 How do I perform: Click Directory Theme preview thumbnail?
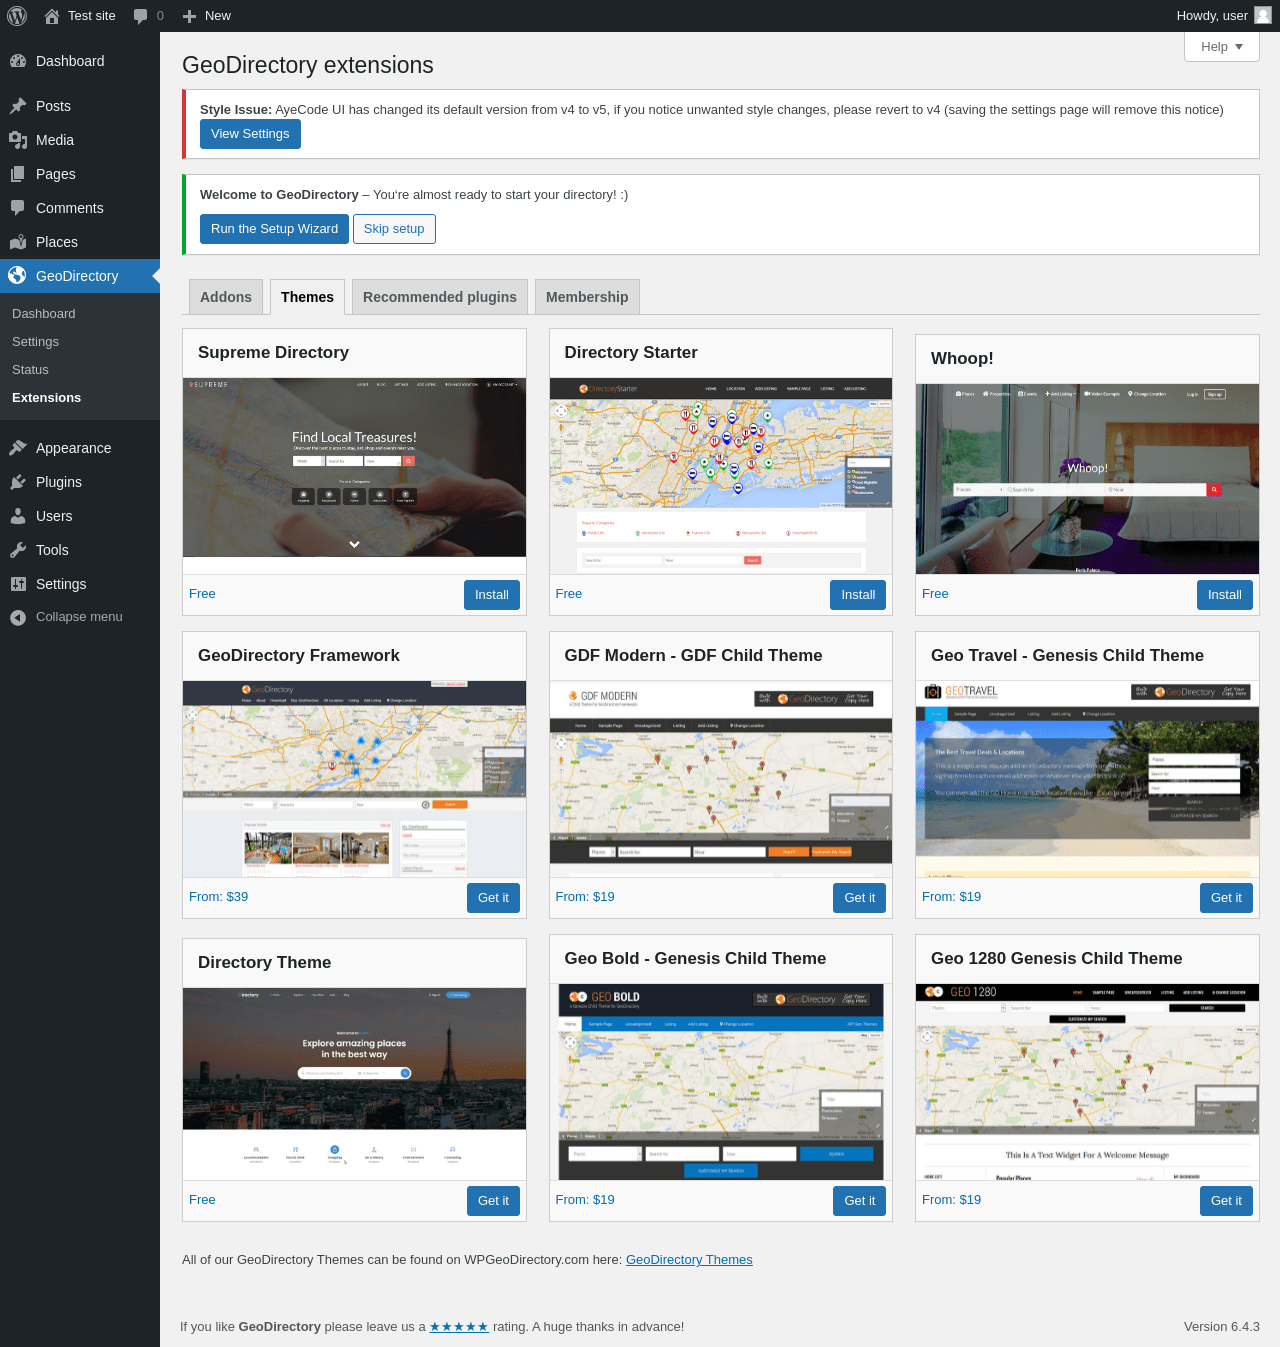[354, 1084]
